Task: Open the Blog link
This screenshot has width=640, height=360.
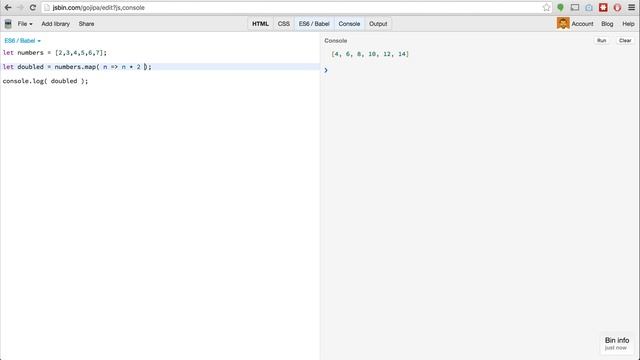Action: (x=607, y=24)
